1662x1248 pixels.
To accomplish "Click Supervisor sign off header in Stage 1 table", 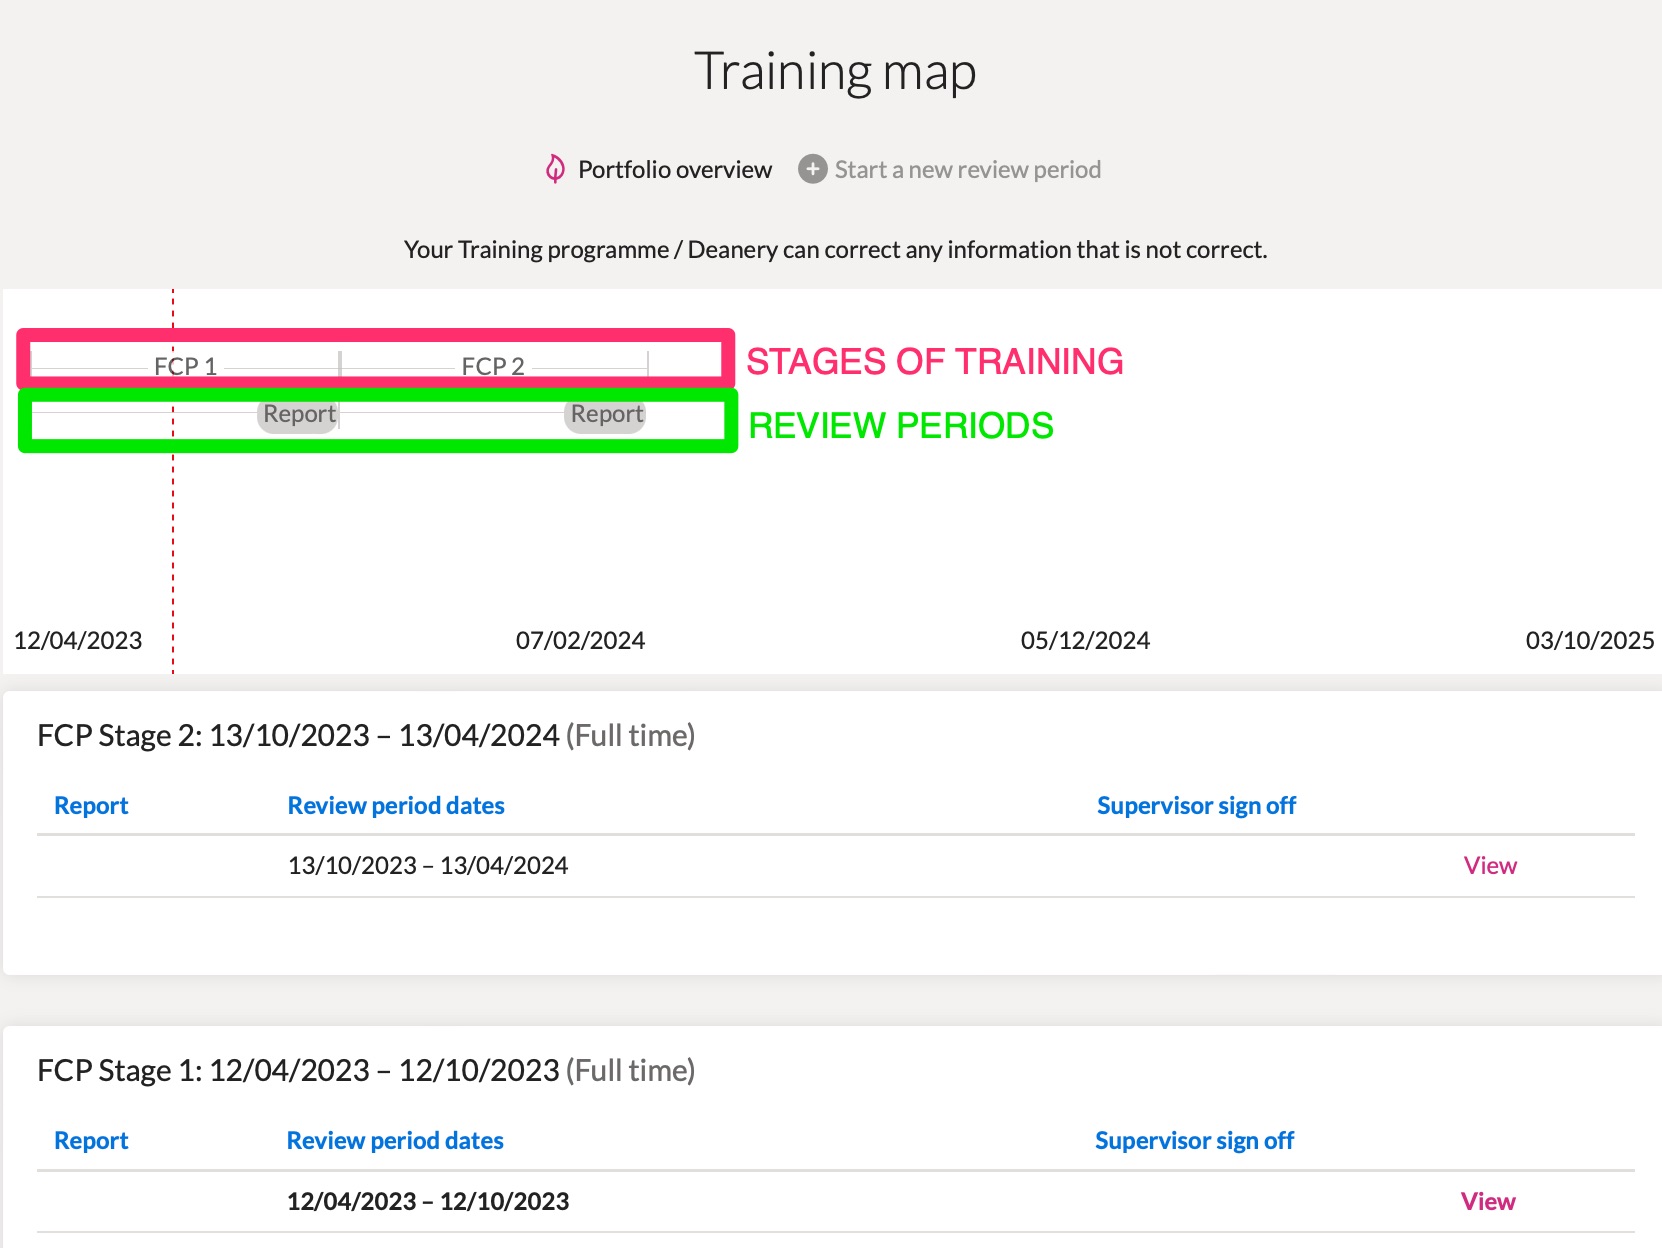I will pyautogui.click(x=1194, y=1140).
